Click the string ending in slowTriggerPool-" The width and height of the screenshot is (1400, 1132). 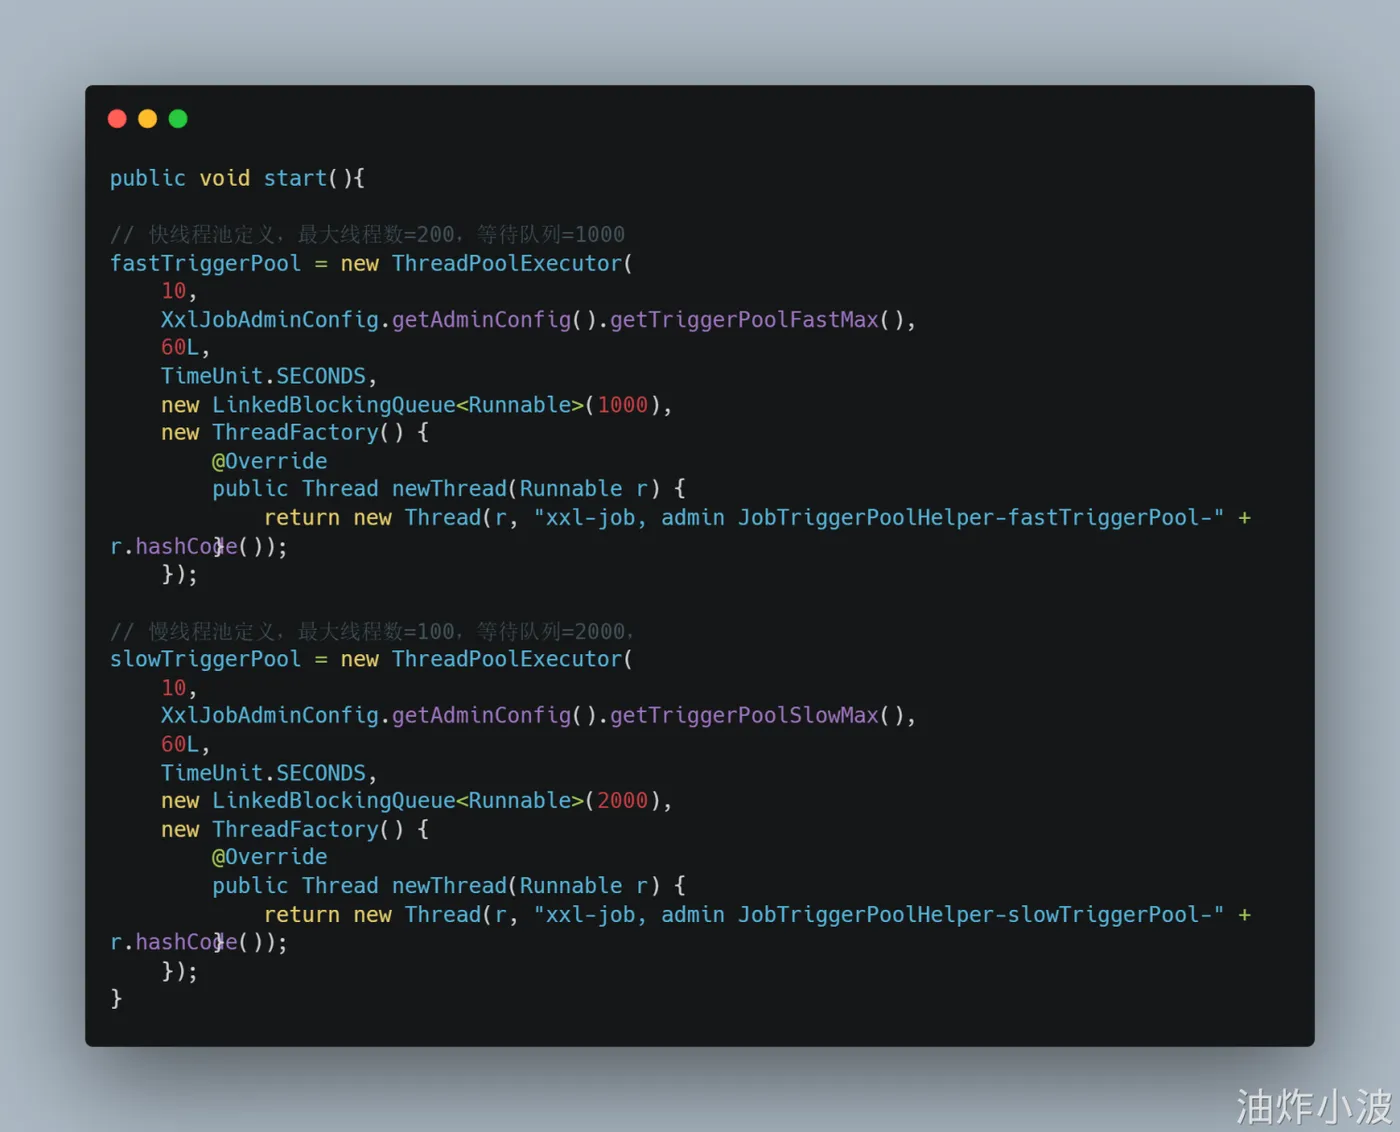(x=879, y=914)
